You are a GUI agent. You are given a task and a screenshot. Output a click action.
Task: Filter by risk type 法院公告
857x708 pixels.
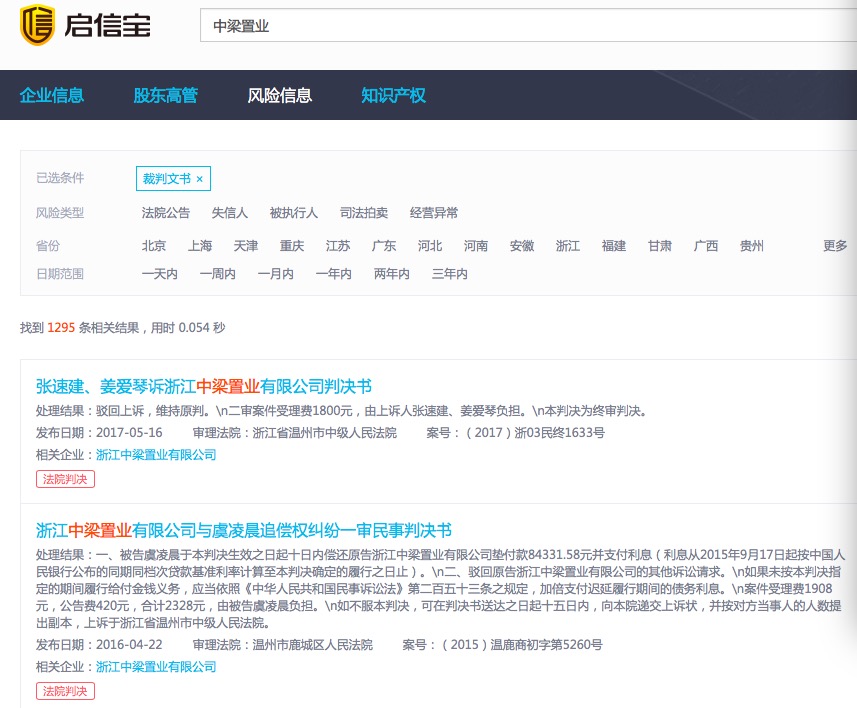(x=166, y=213)
